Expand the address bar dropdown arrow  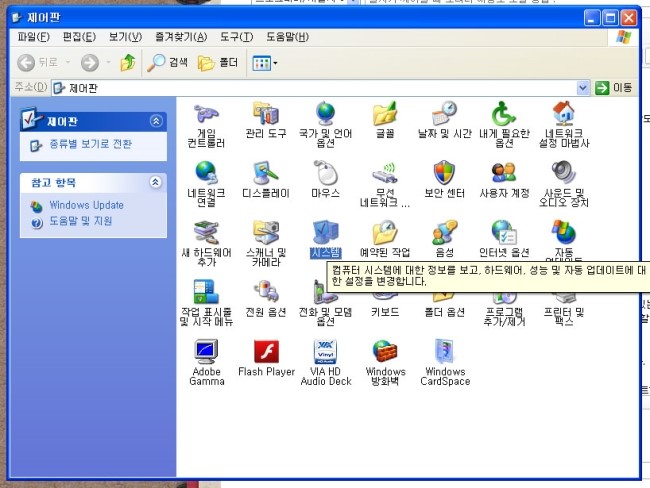click(x=584, y=88)
